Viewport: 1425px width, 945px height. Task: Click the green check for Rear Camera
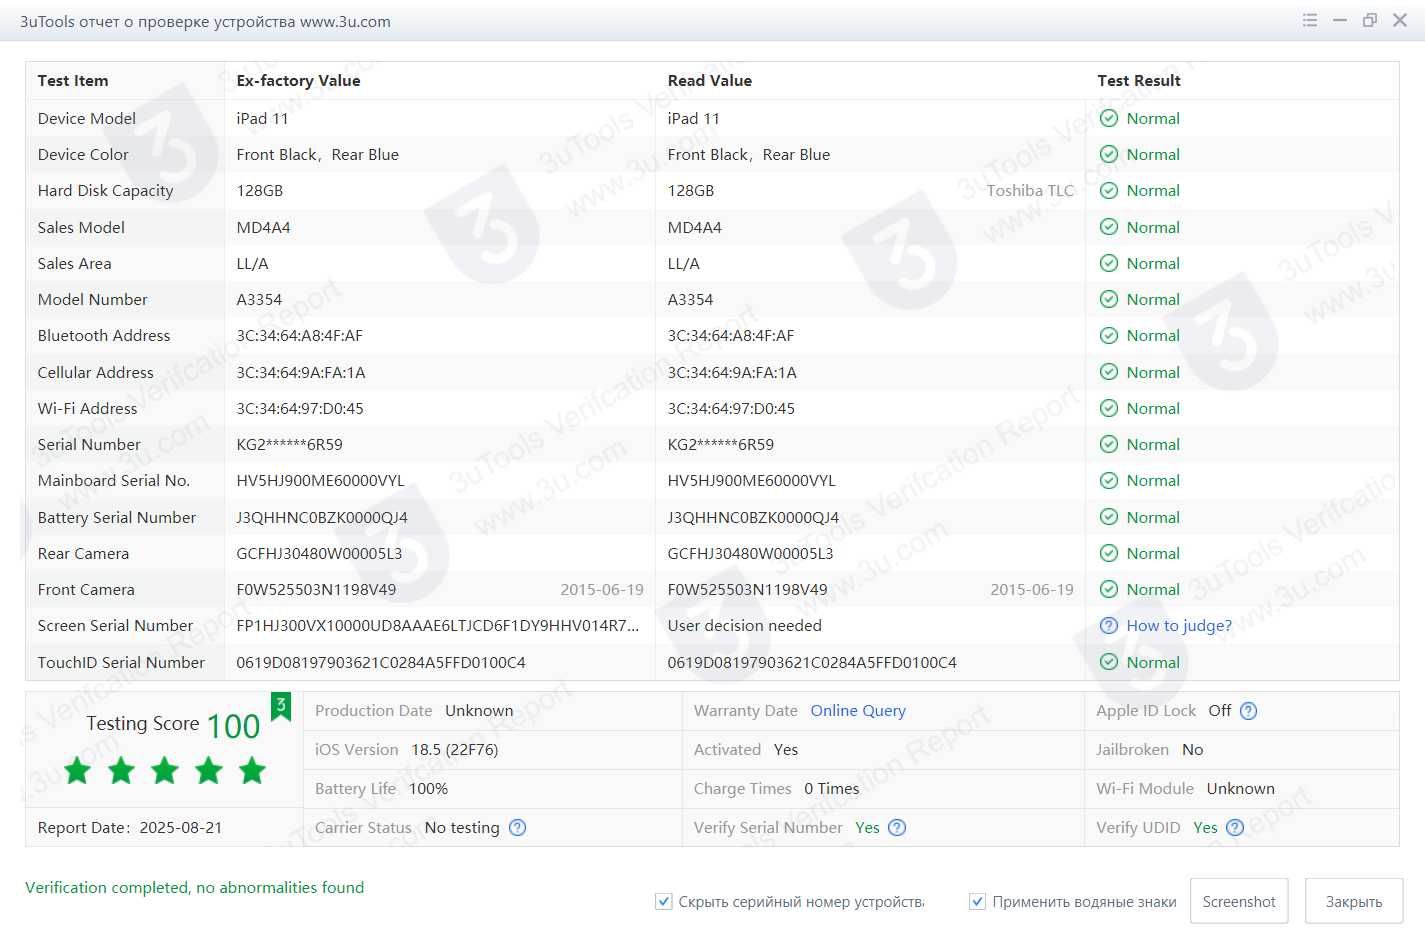1108,553
